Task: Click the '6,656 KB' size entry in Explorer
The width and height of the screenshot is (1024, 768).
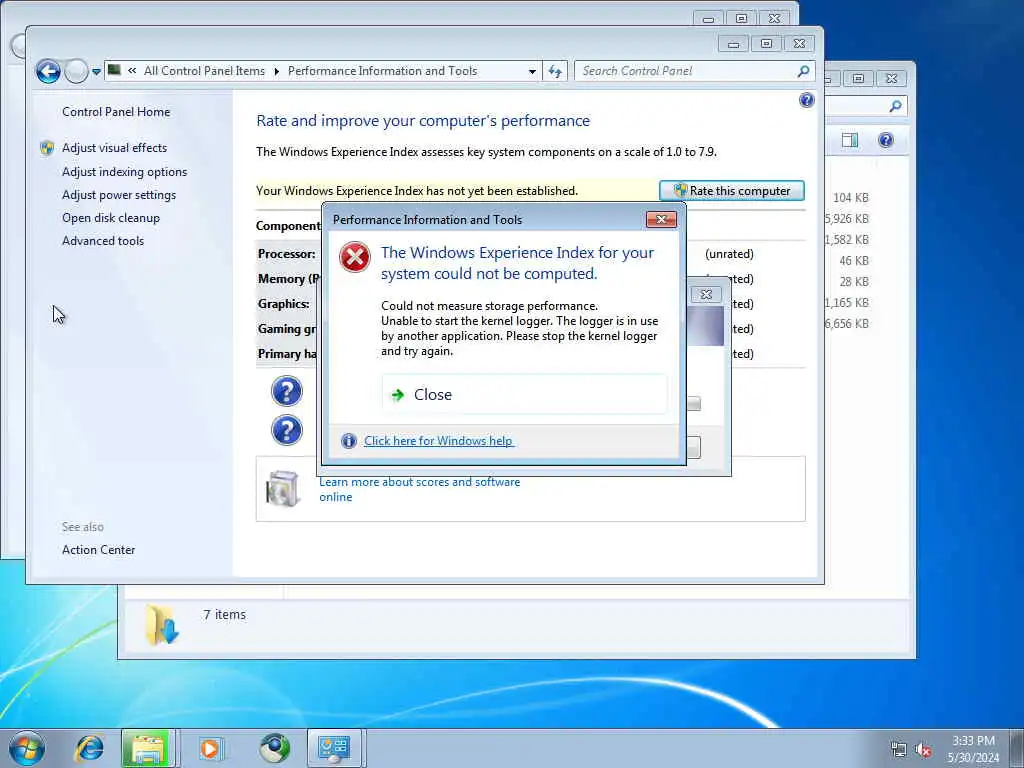Action: [x=847, y=323]
